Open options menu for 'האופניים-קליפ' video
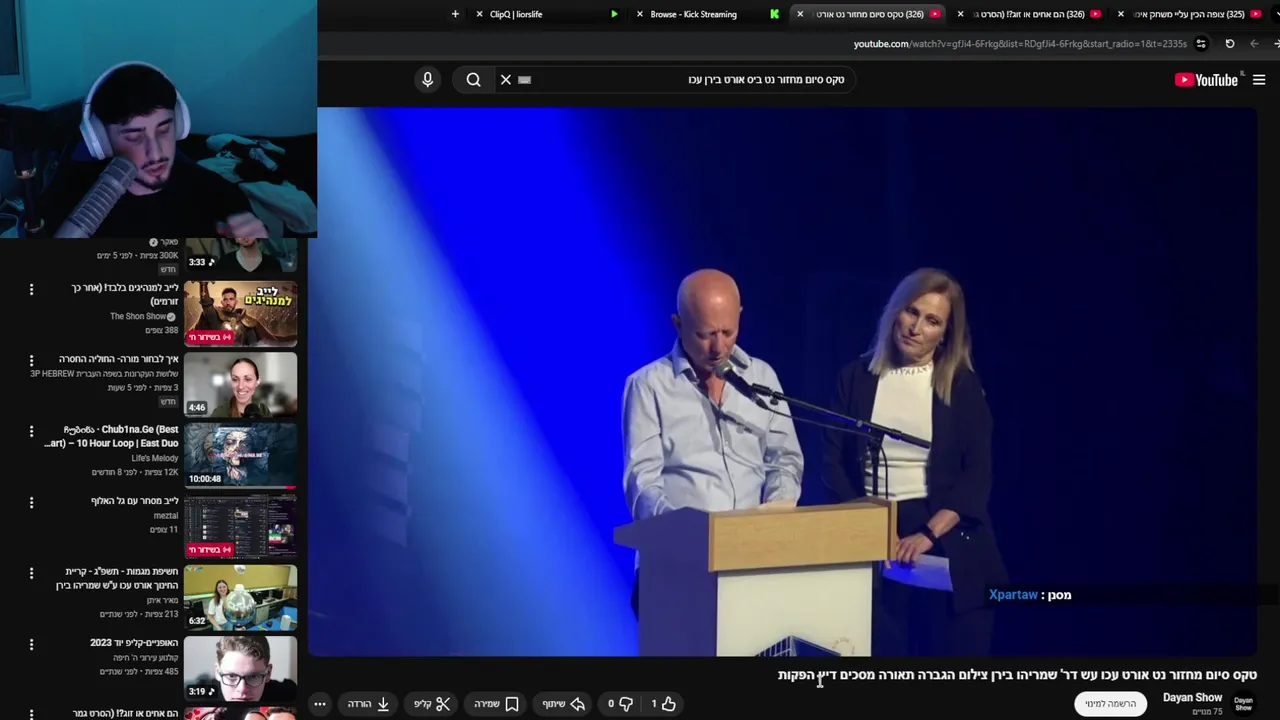The height and width of the screenshot is (720, 1280). (31, 644)
